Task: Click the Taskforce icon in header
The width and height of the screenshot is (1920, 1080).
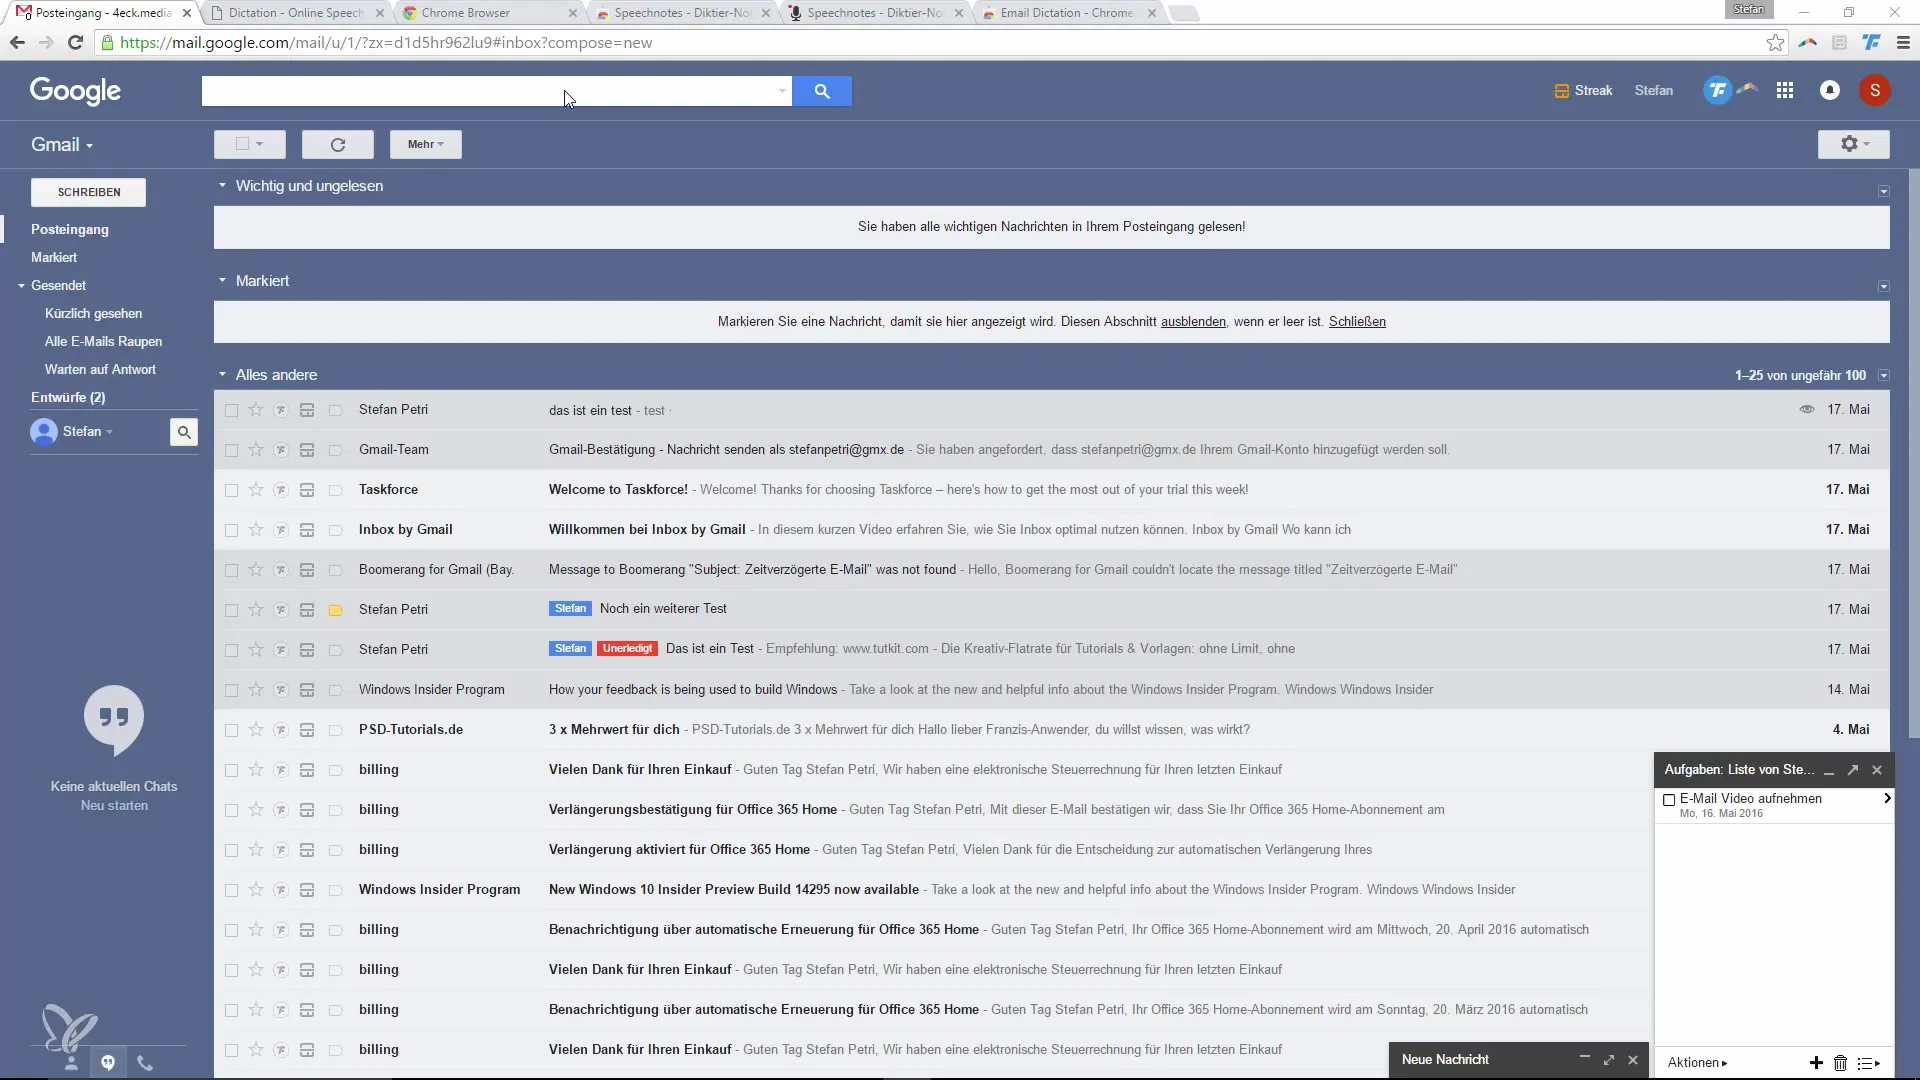Action: click(1717, 91)
